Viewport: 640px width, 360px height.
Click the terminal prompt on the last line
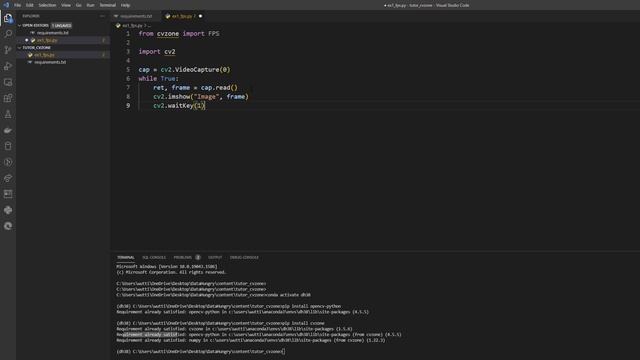pyautogui.click(x=200, y=351)
